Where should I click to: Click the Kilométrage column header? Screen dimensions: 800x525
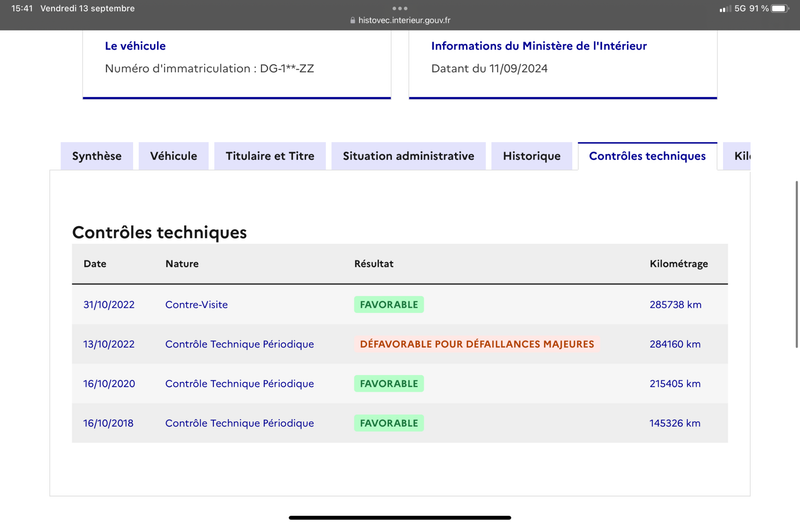coord(679,264)
